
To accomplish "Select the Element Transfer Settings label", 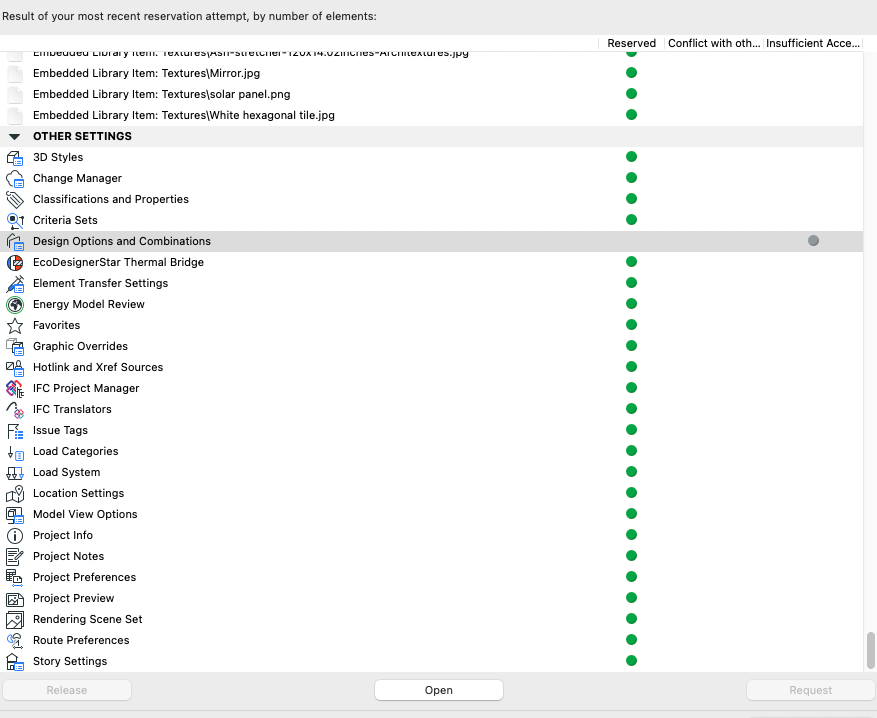I will point(101,284).
